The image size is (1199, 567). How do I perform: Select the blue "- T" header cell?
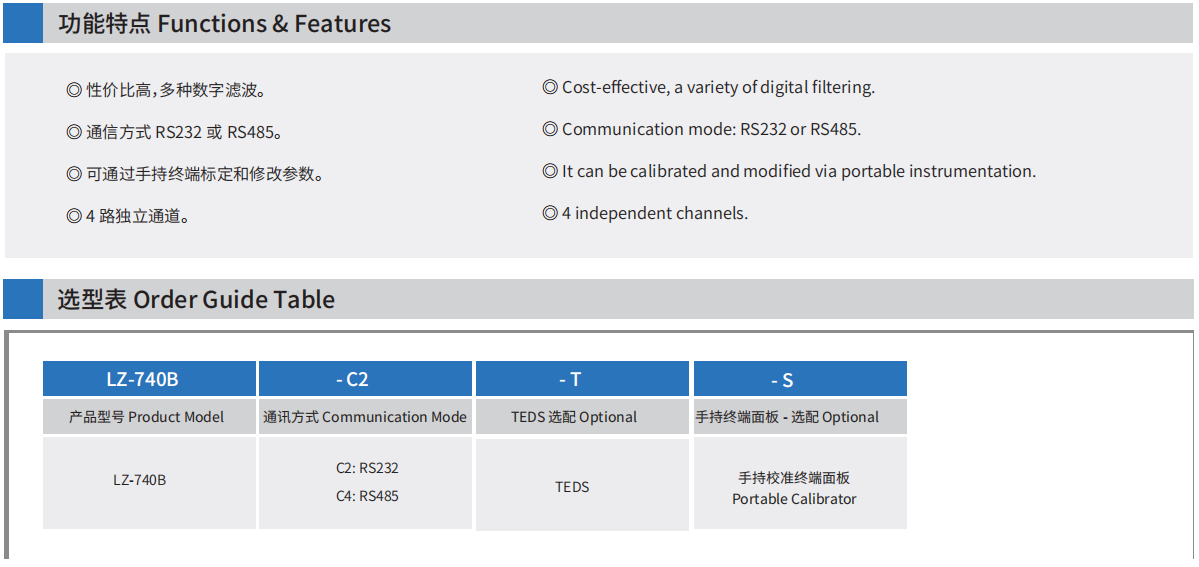coord(582,379)
